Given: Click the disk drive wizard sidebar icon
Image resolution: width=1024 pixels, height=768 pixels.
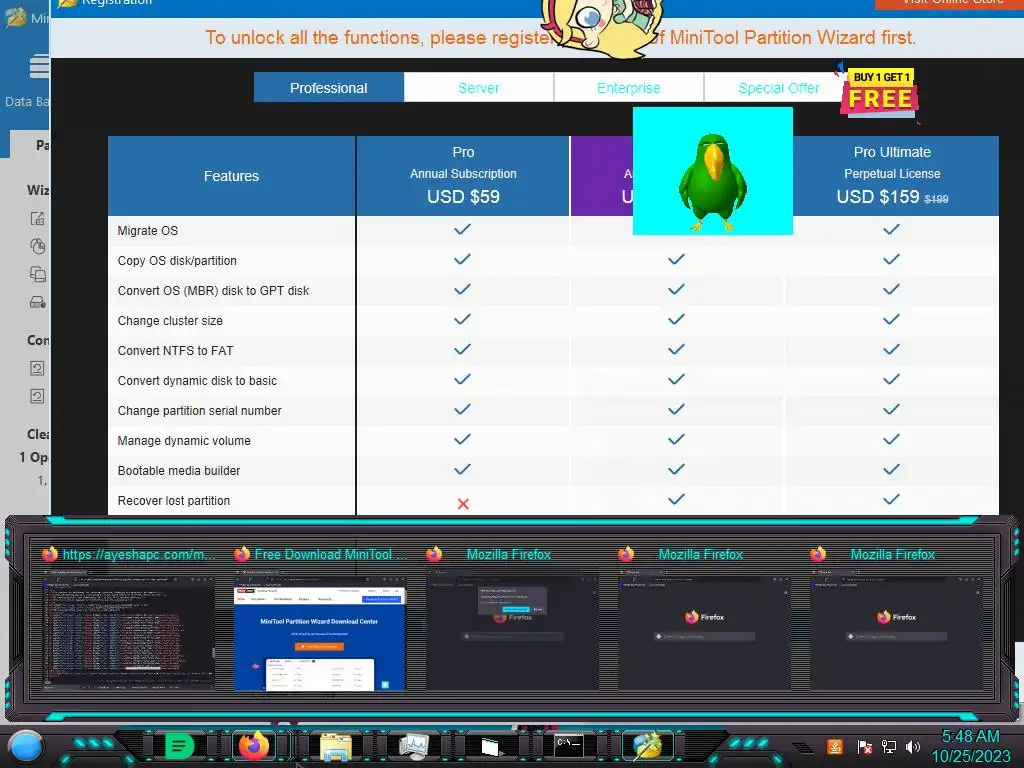Looking at the screenshot, I should click(x=38, y=302).
